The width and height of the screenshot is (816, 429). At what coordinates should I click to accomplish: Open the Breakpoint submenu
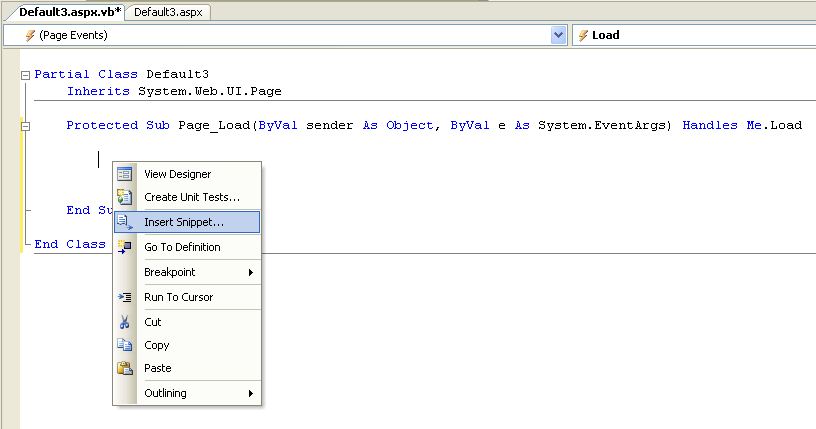[187, 272]
